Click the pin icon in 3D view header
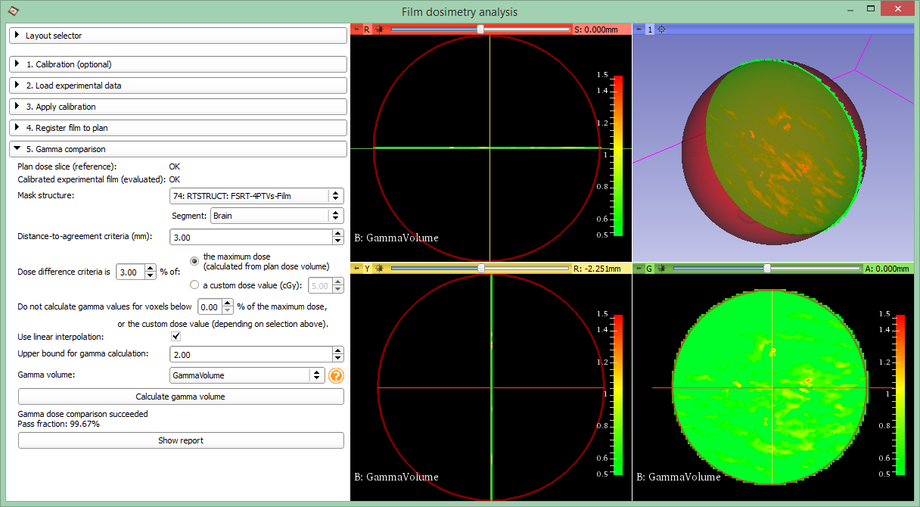 pyautogui.click(x=639, y=30)
